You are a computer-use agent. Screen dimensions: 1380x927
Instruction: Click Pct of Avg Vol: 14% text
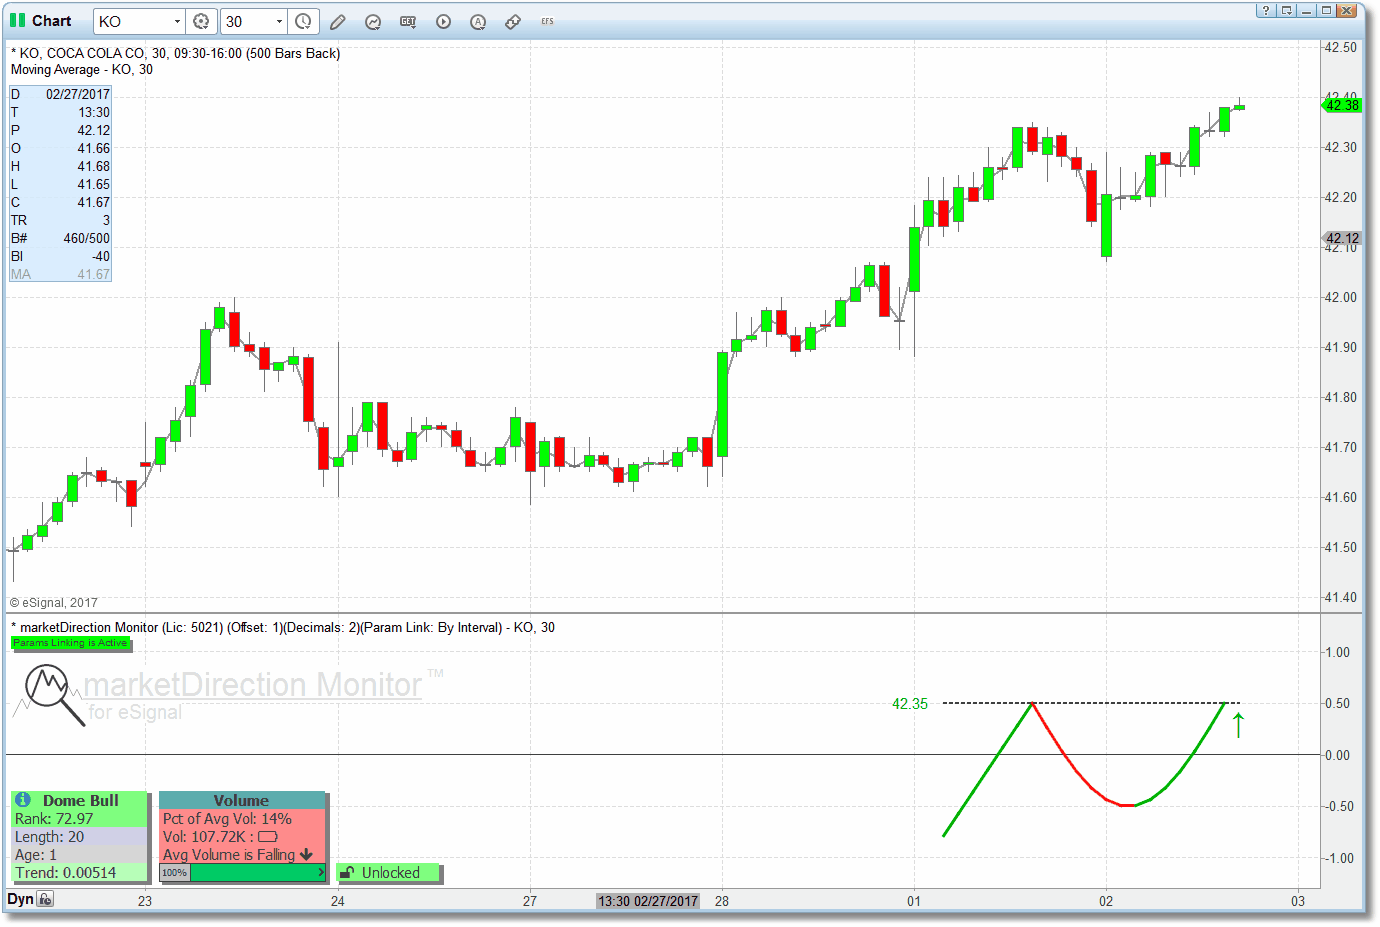[x=227, y=819]
